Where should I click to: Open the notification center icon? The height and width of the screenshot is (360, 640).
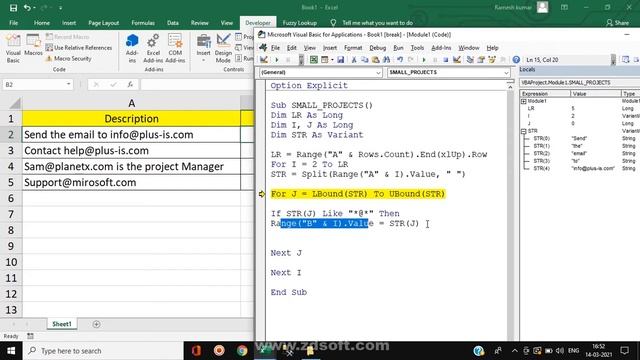624,351
